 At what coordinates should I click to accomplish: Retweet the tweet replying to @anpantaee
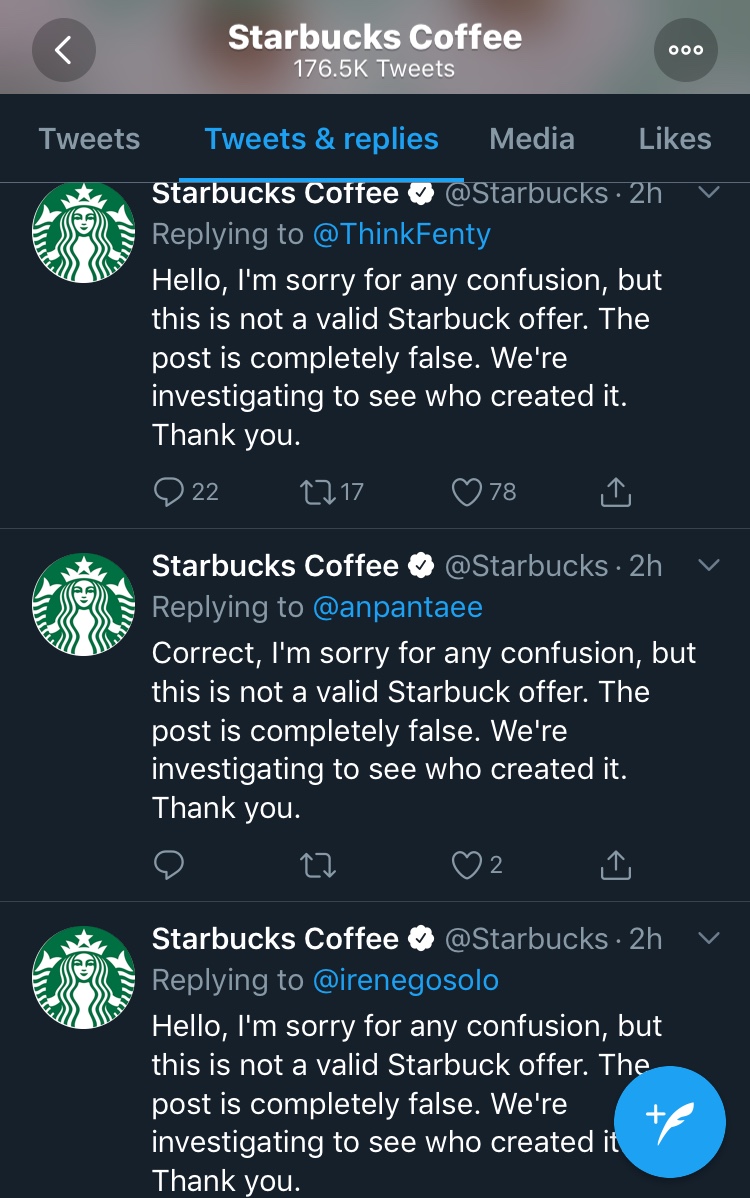coord(318,865)
